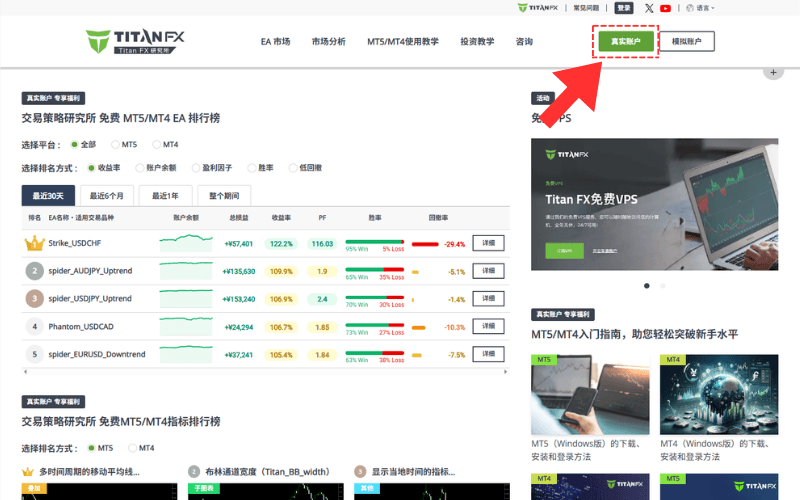Click the Titan FX main logo
Viewport: 800px width, 500px height.
pos(135,41)
